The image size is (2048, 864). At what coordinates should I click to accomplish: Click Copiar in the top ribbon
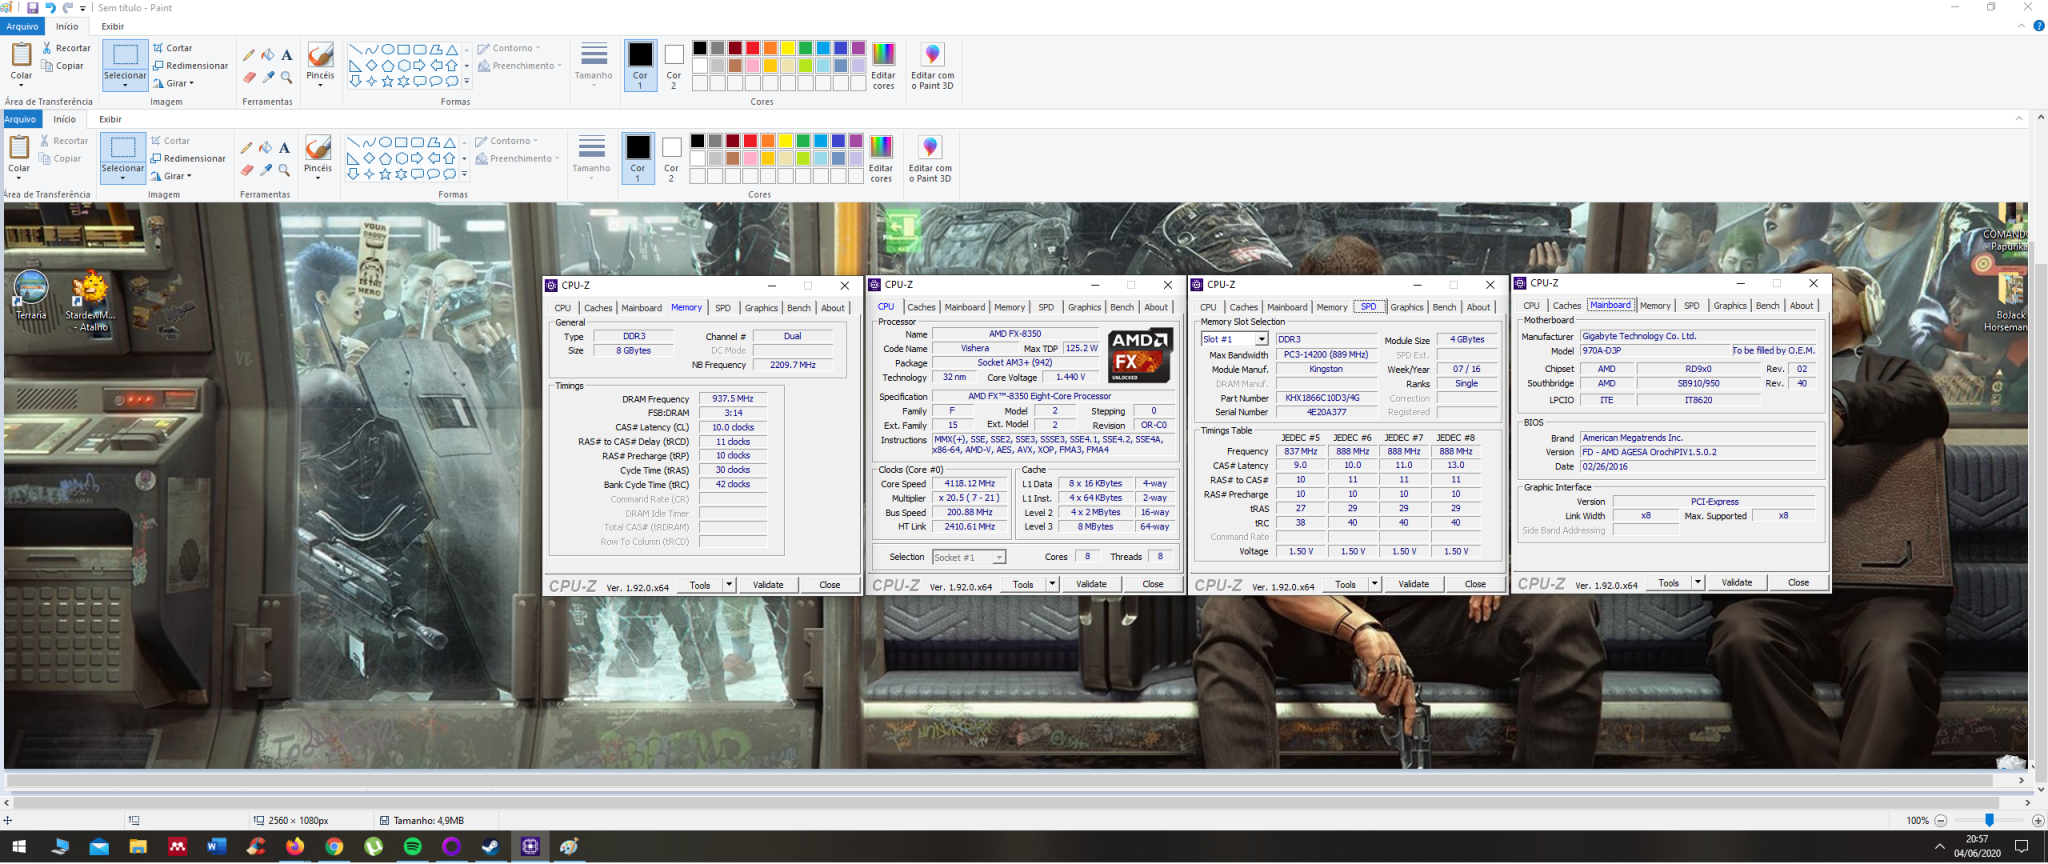(x=63, y=66)
